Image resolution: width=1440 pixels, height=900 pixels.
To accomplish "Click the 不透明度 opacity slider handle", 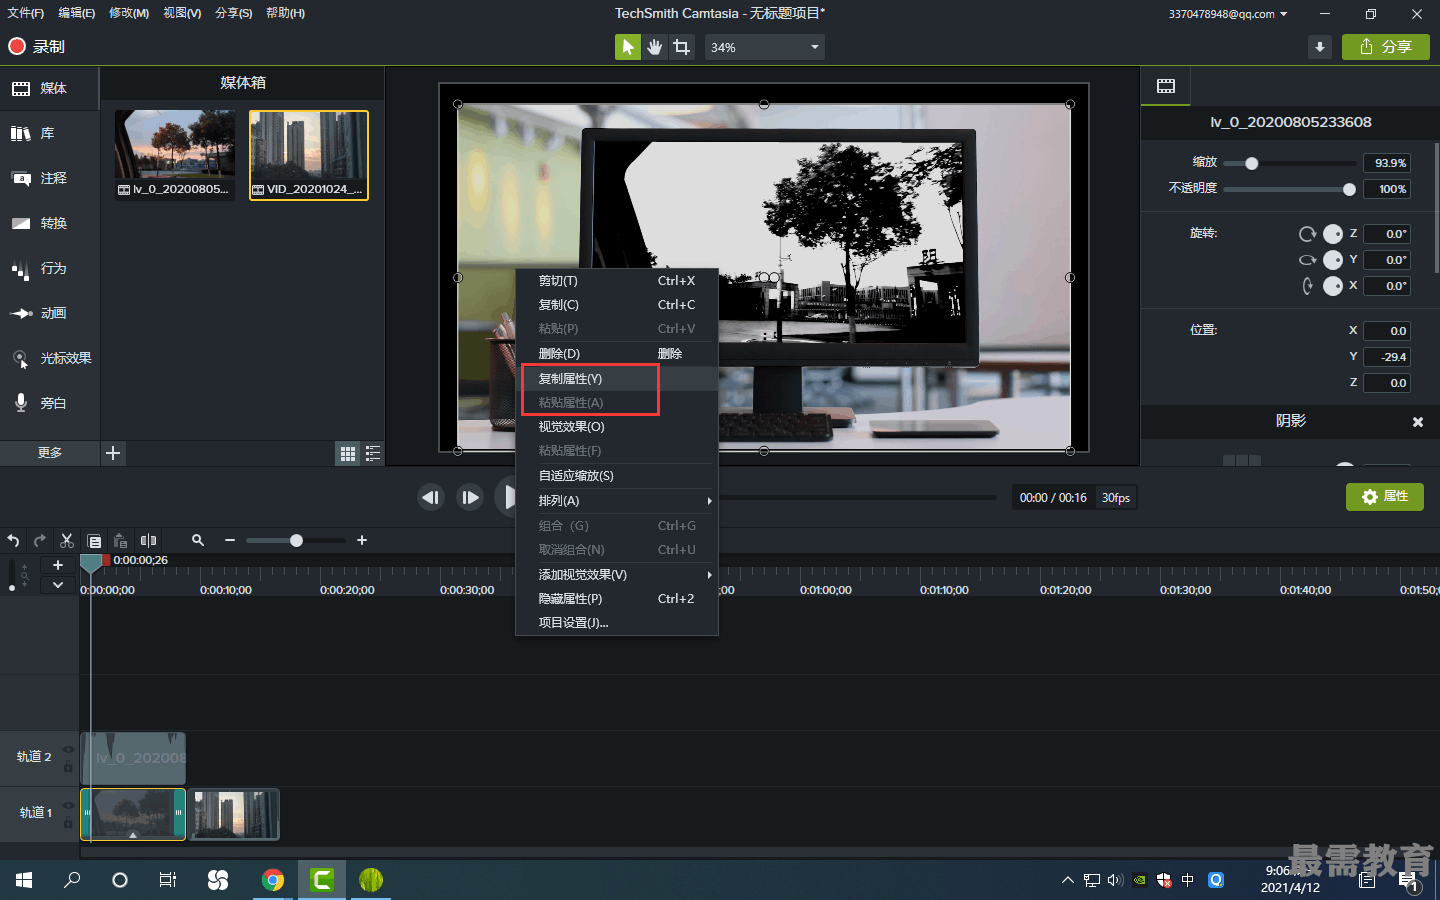I will [x=1349, y=189].
